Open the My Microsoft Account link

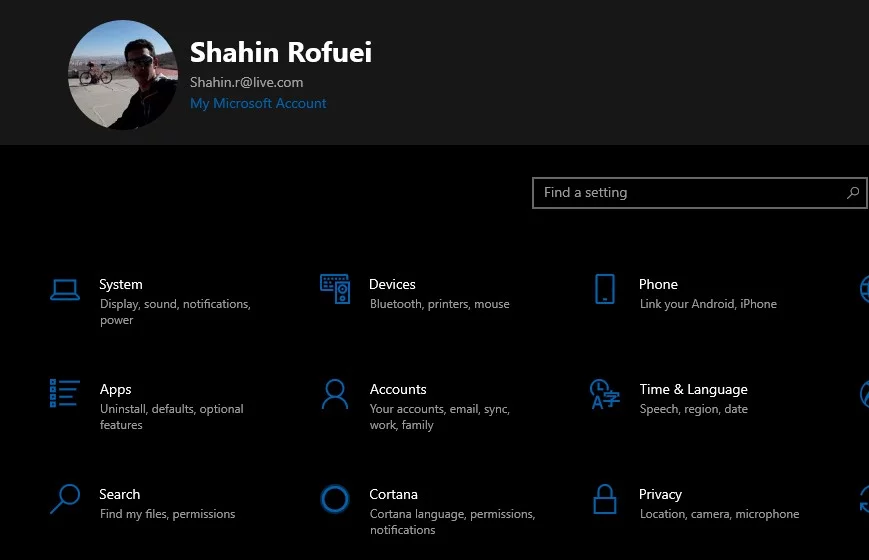258,104
